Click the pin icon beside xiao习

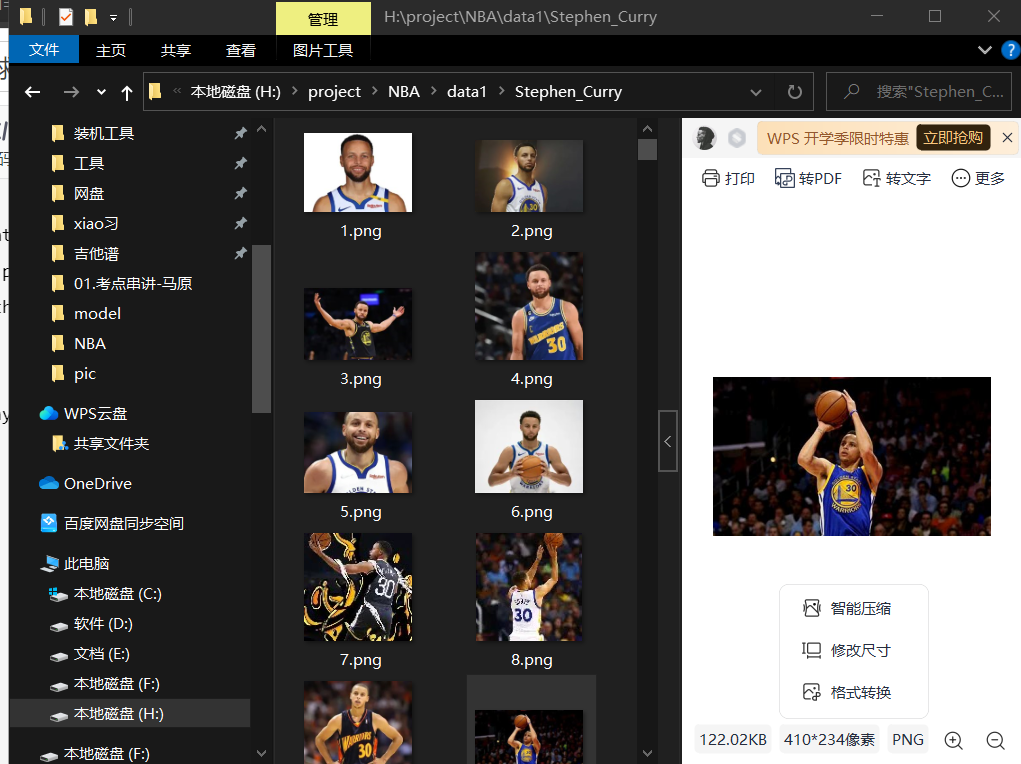coord(240,223)
